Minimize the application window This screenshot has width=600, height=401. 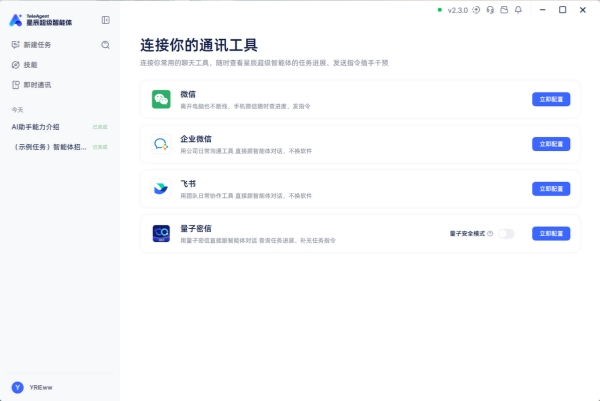click(543, 10)
